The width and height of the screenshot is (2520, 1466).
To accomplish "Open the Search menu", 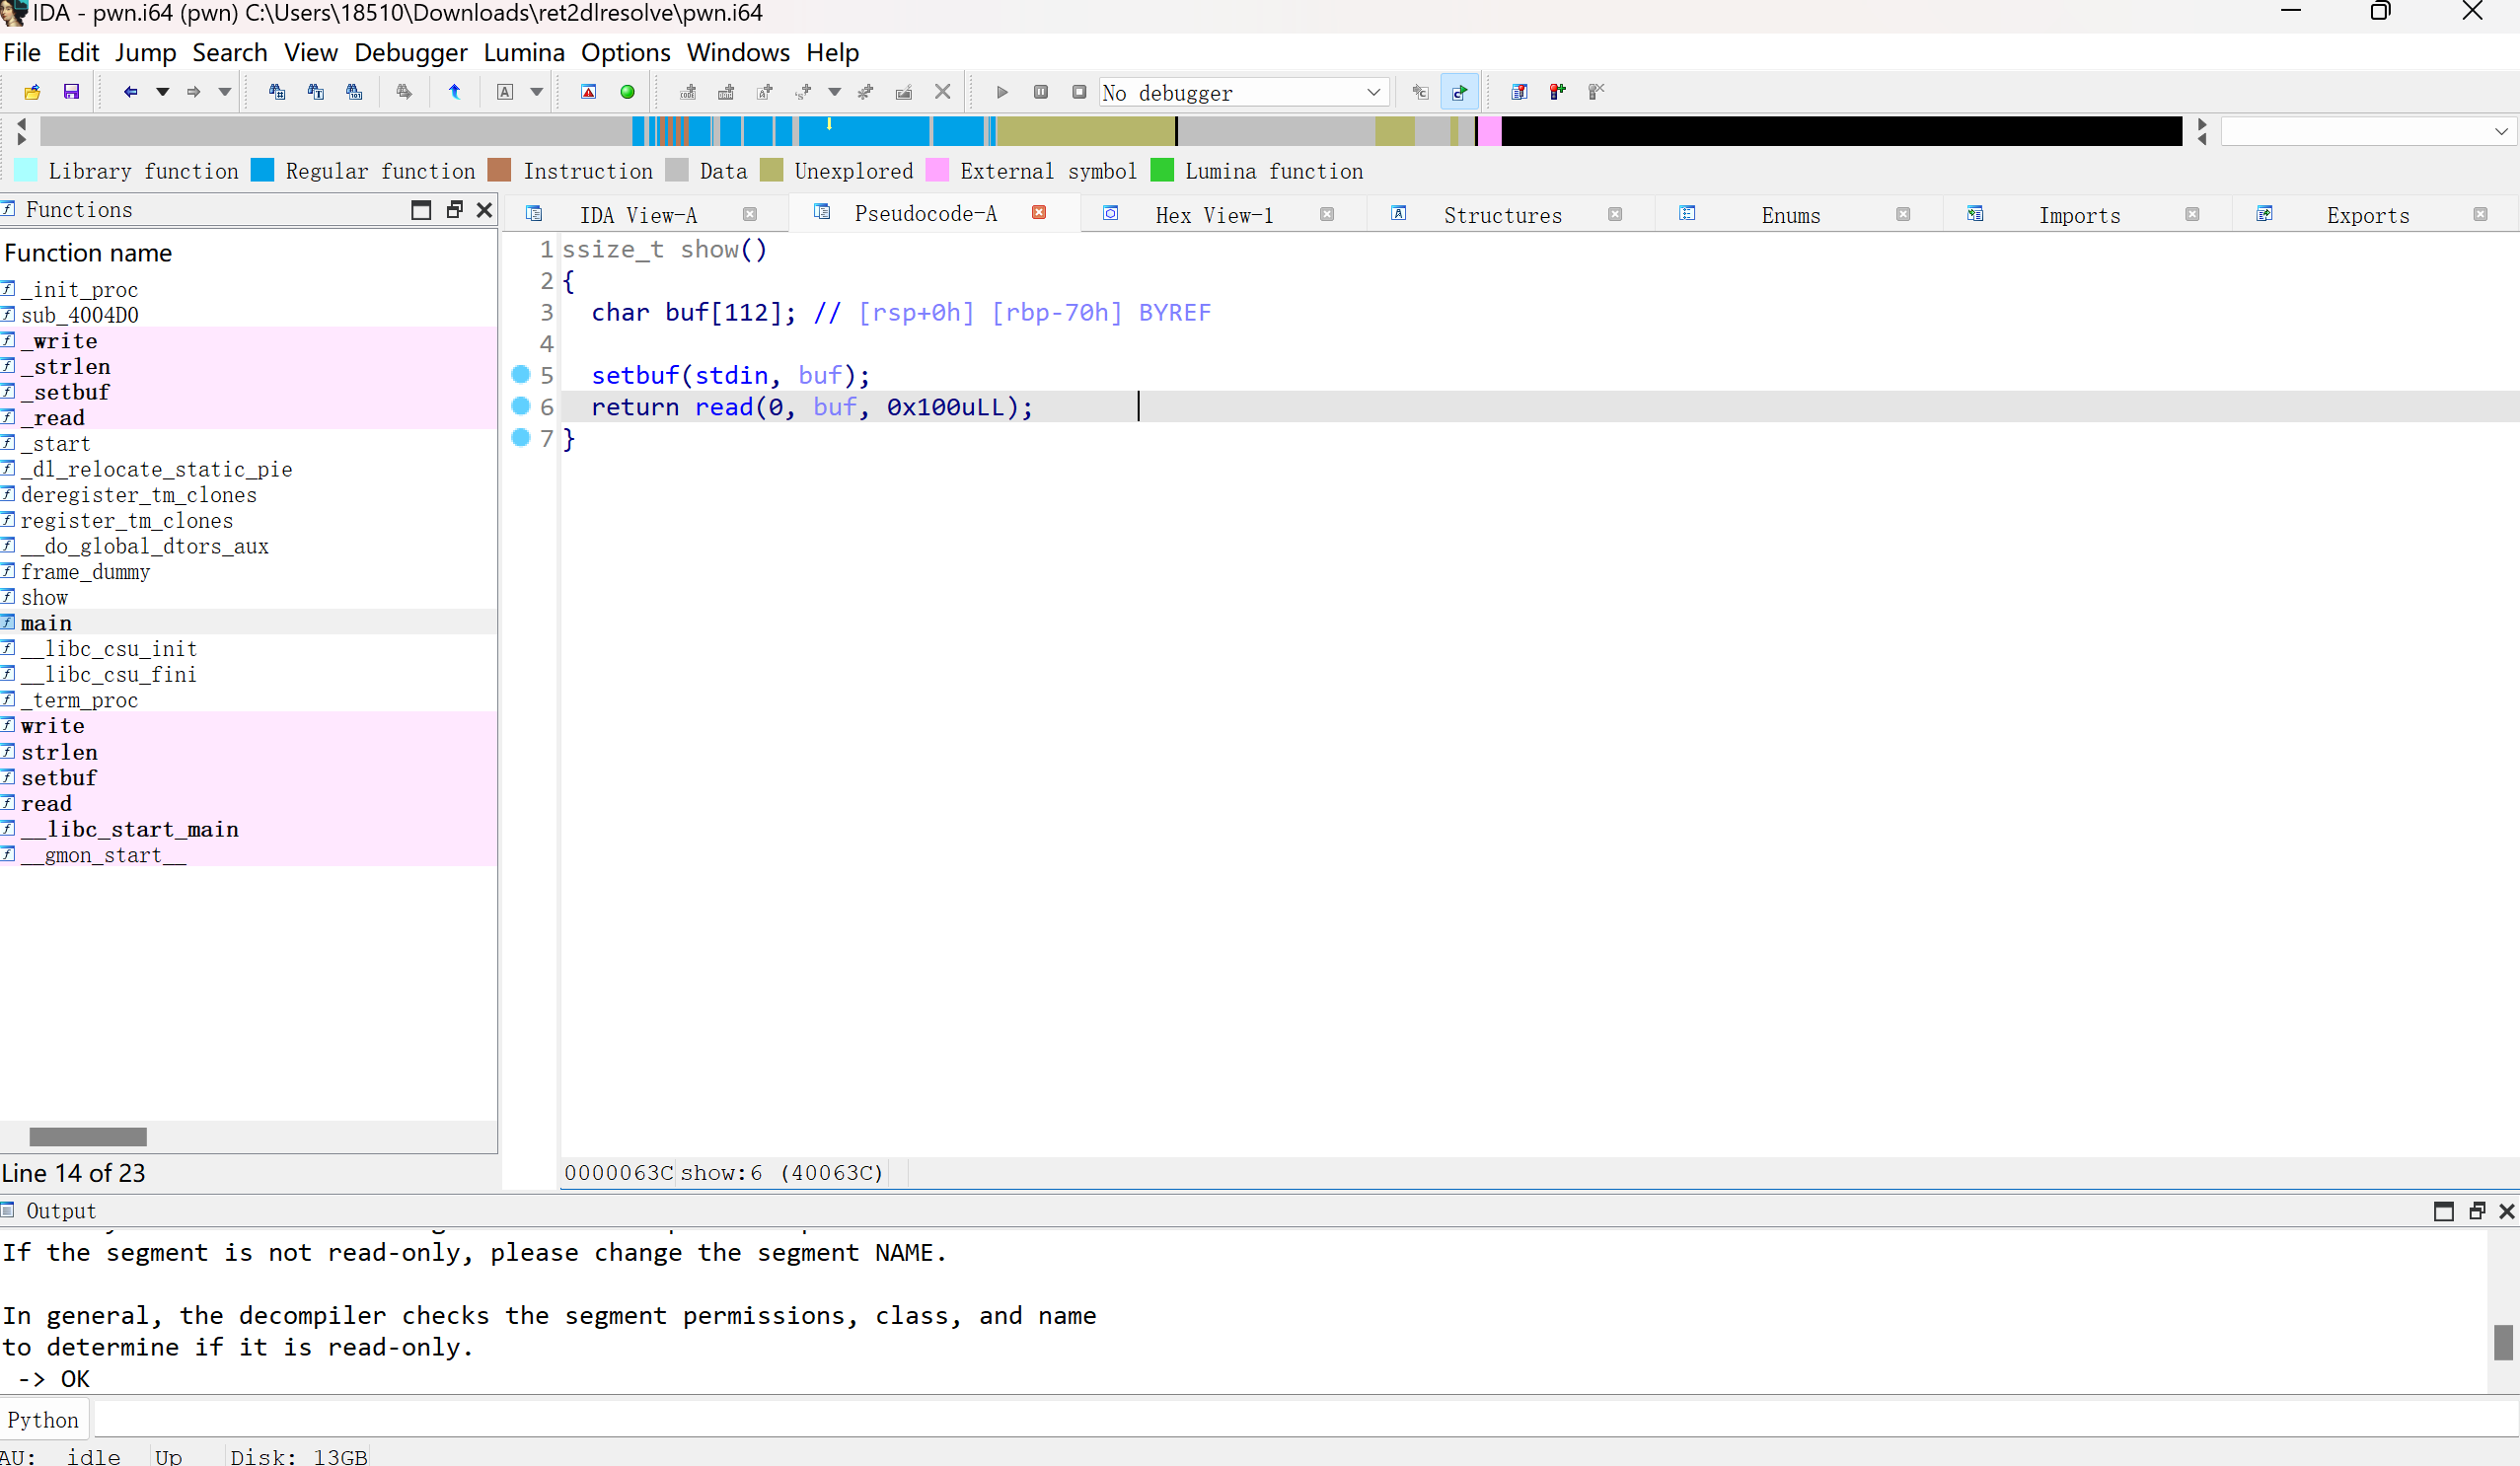I will tap(230, 52).
